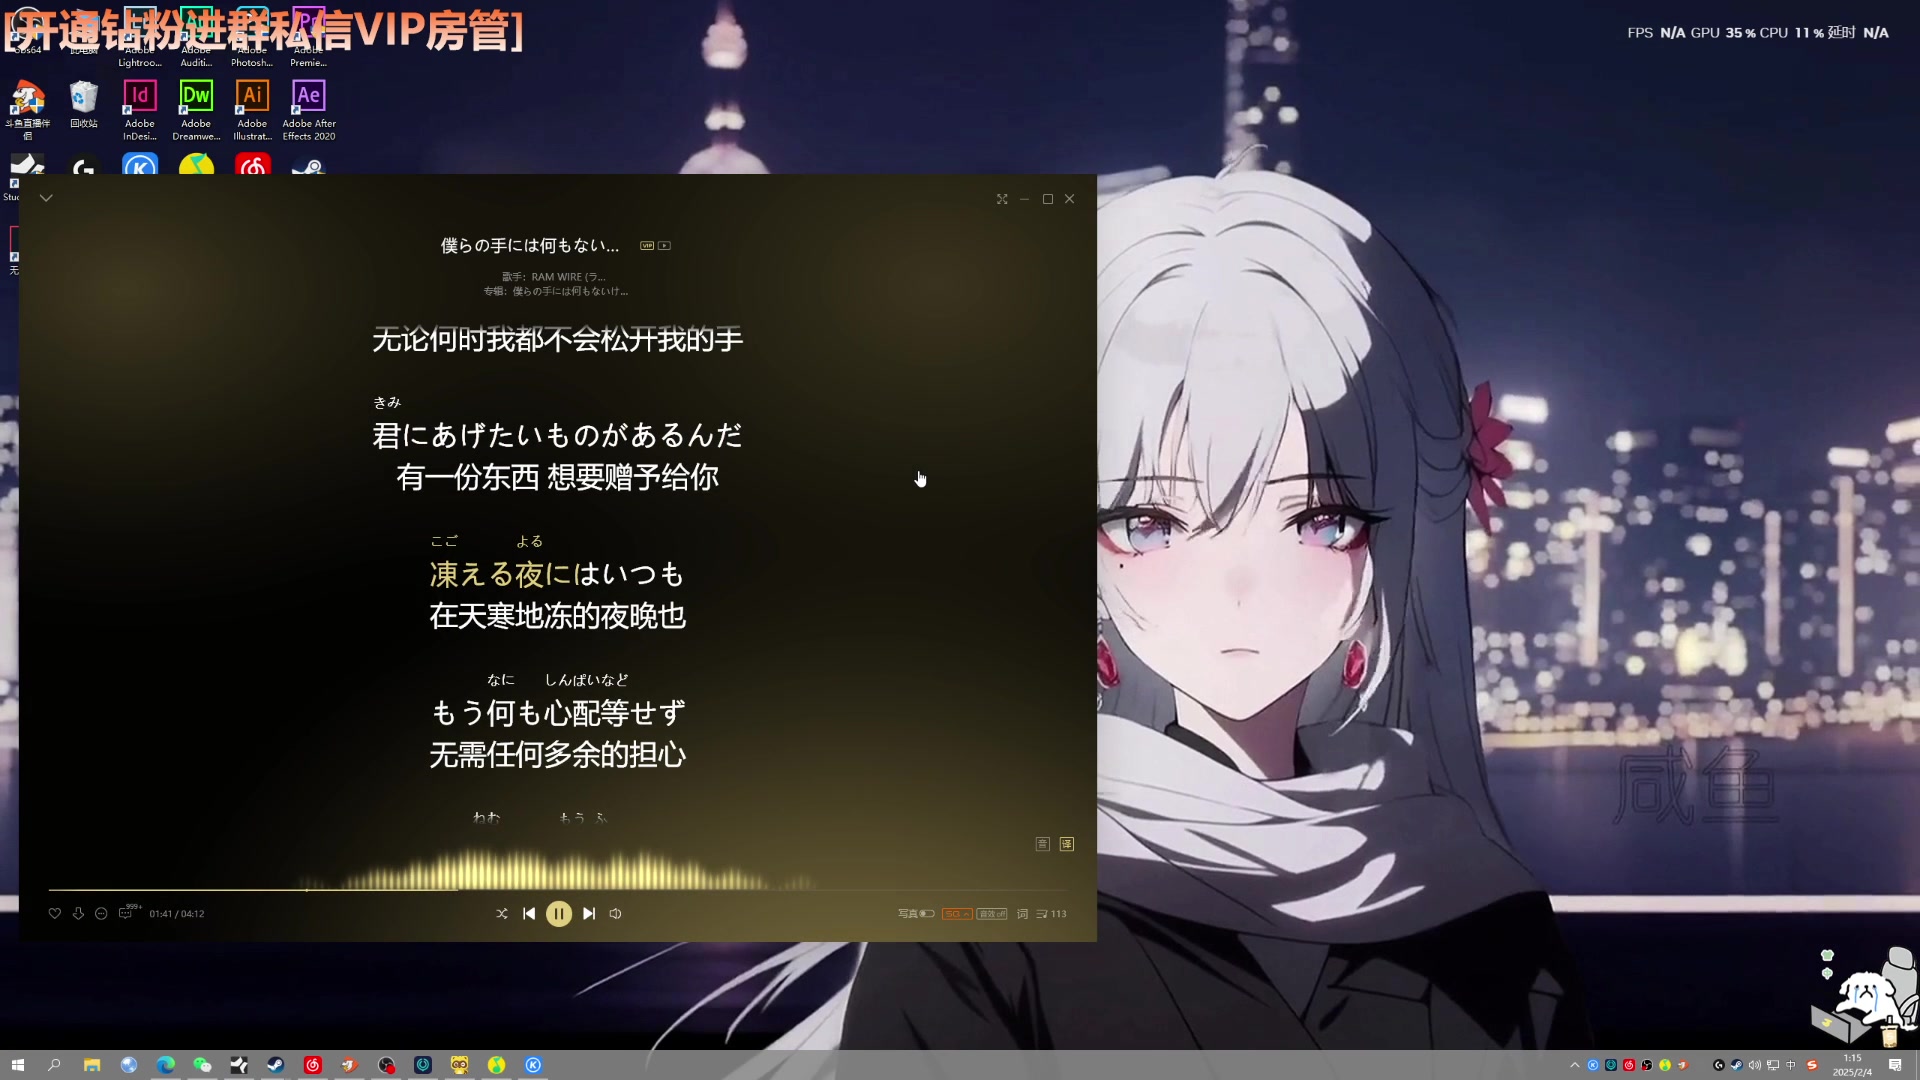This screenshot has height=1080, width=1920.
Task: Open WeChat from the taskbar
Action: click(x=202, y=1065)
